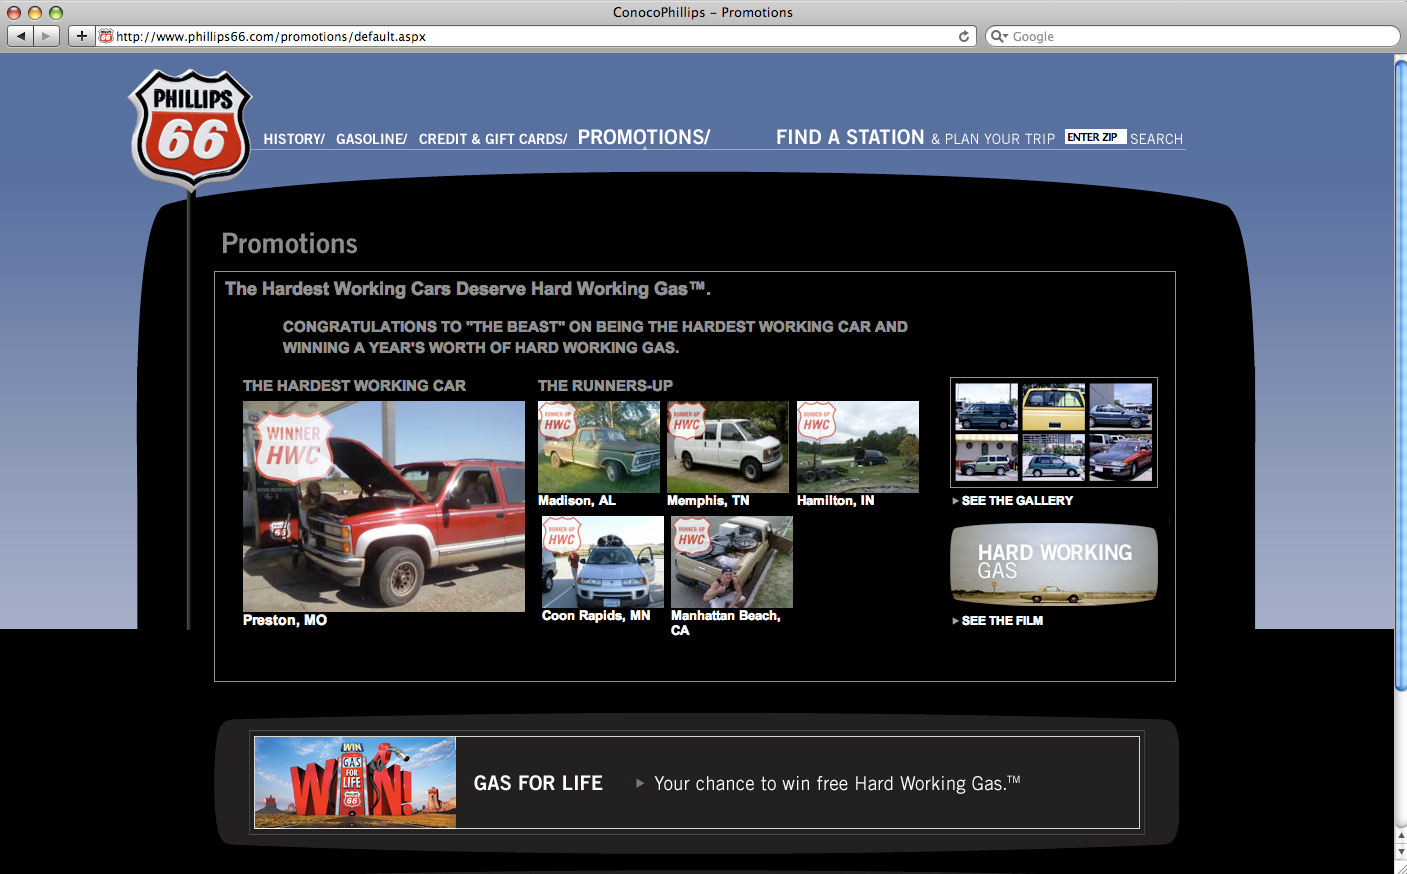The image size is (1407, 874).
Task: Click the Safari forward arrow button
Action: [46, 36]
